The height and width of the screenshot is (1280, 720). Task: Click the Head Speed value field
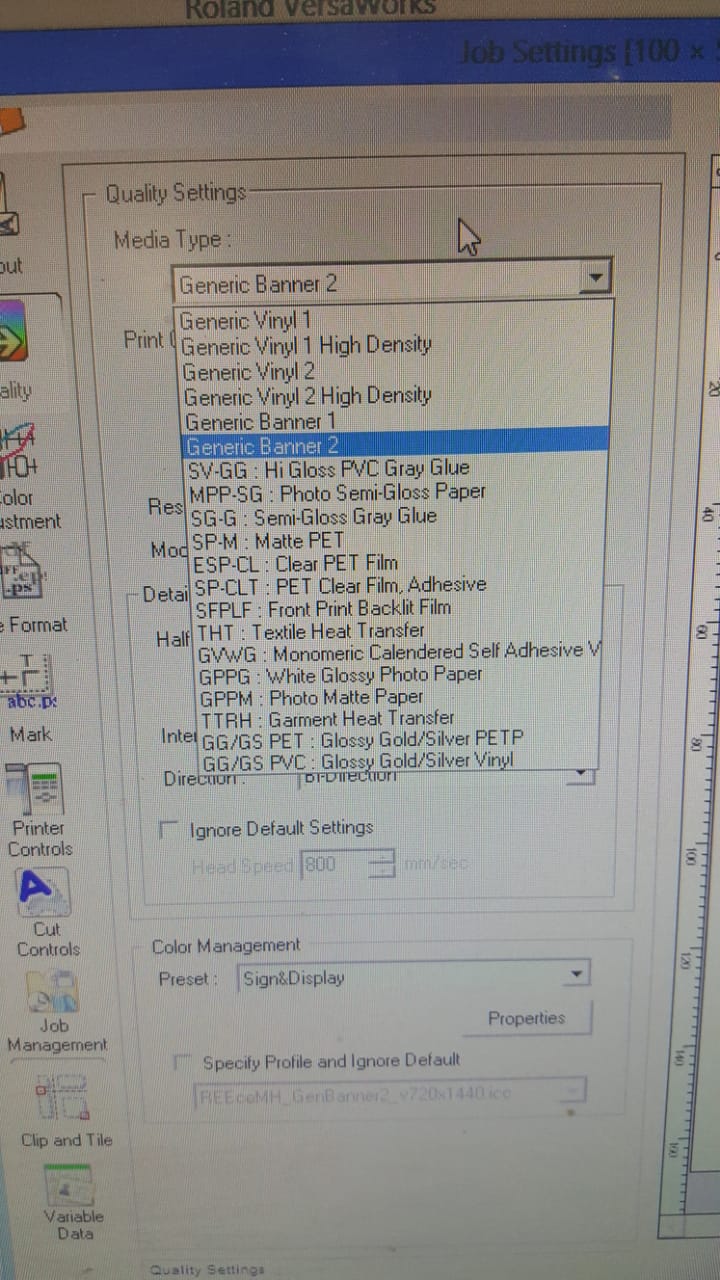[x=335, y=864]
